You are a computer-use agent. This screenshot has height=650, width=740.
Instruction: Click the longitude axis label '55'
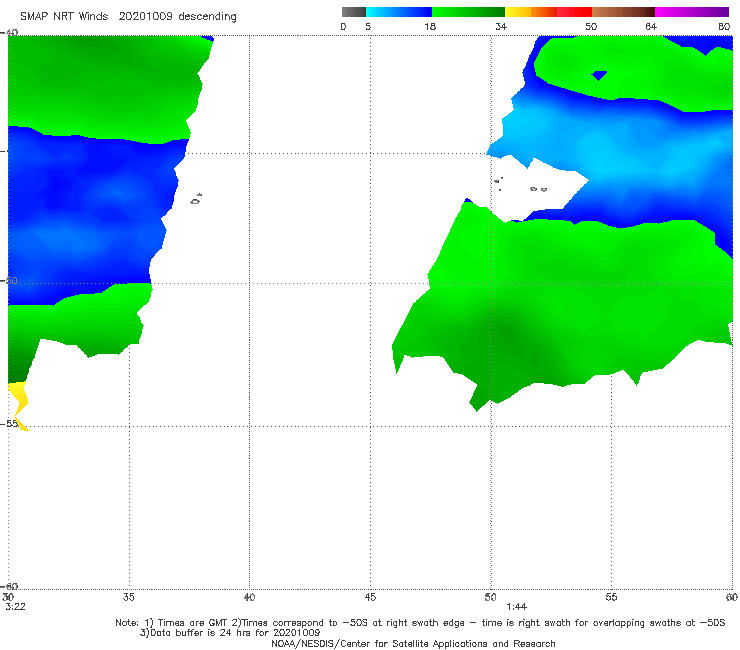[611, 597]
